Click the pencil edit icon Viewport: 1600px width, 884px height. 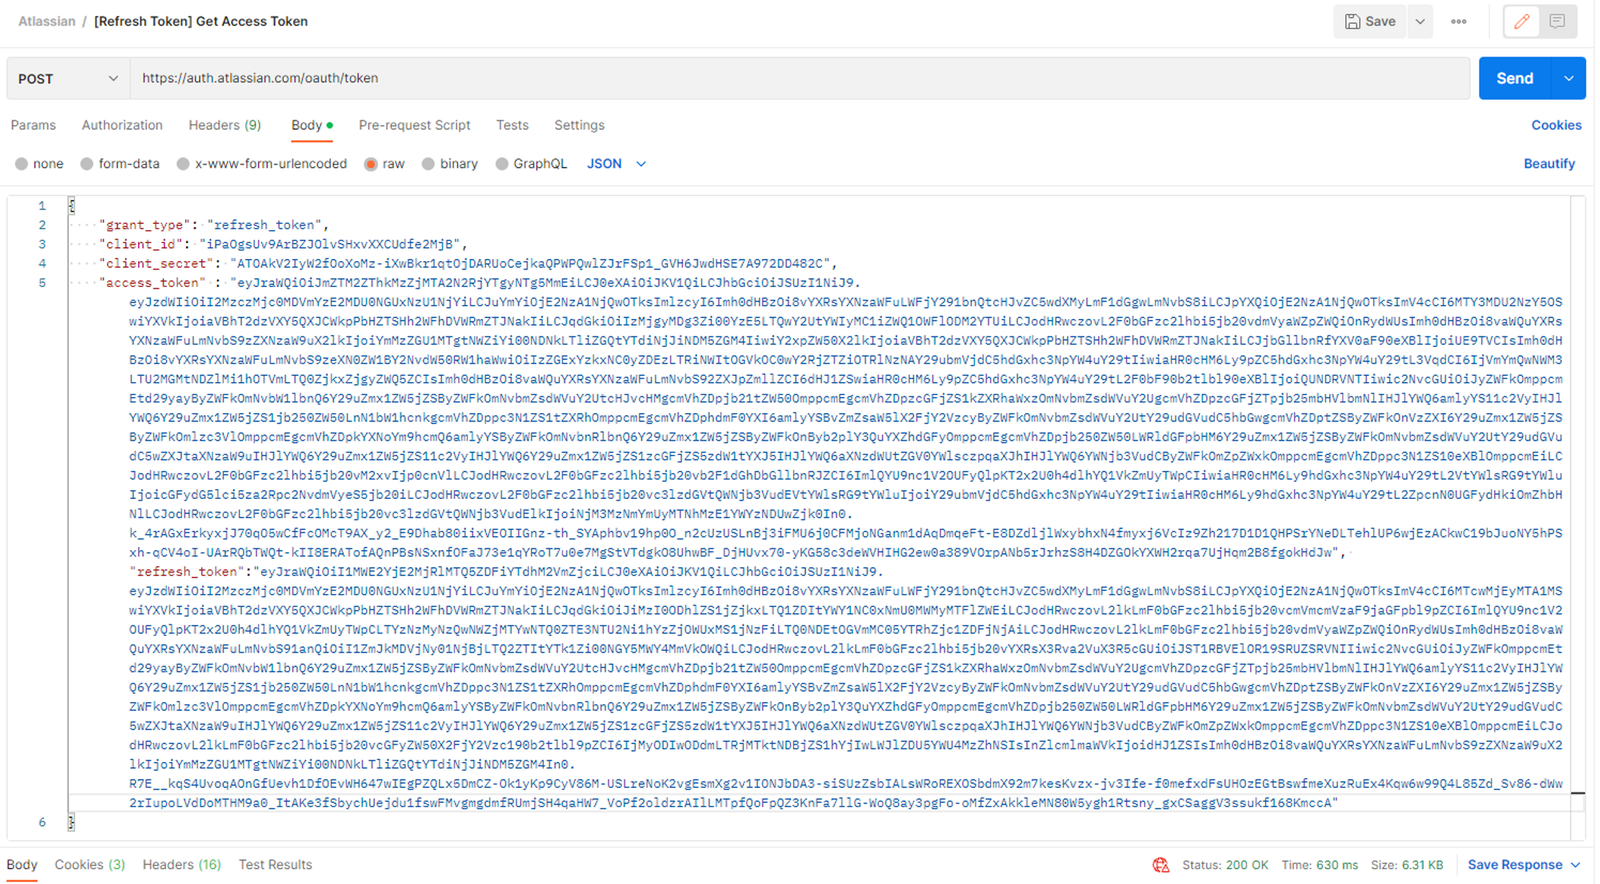(x=1521, y=21)
